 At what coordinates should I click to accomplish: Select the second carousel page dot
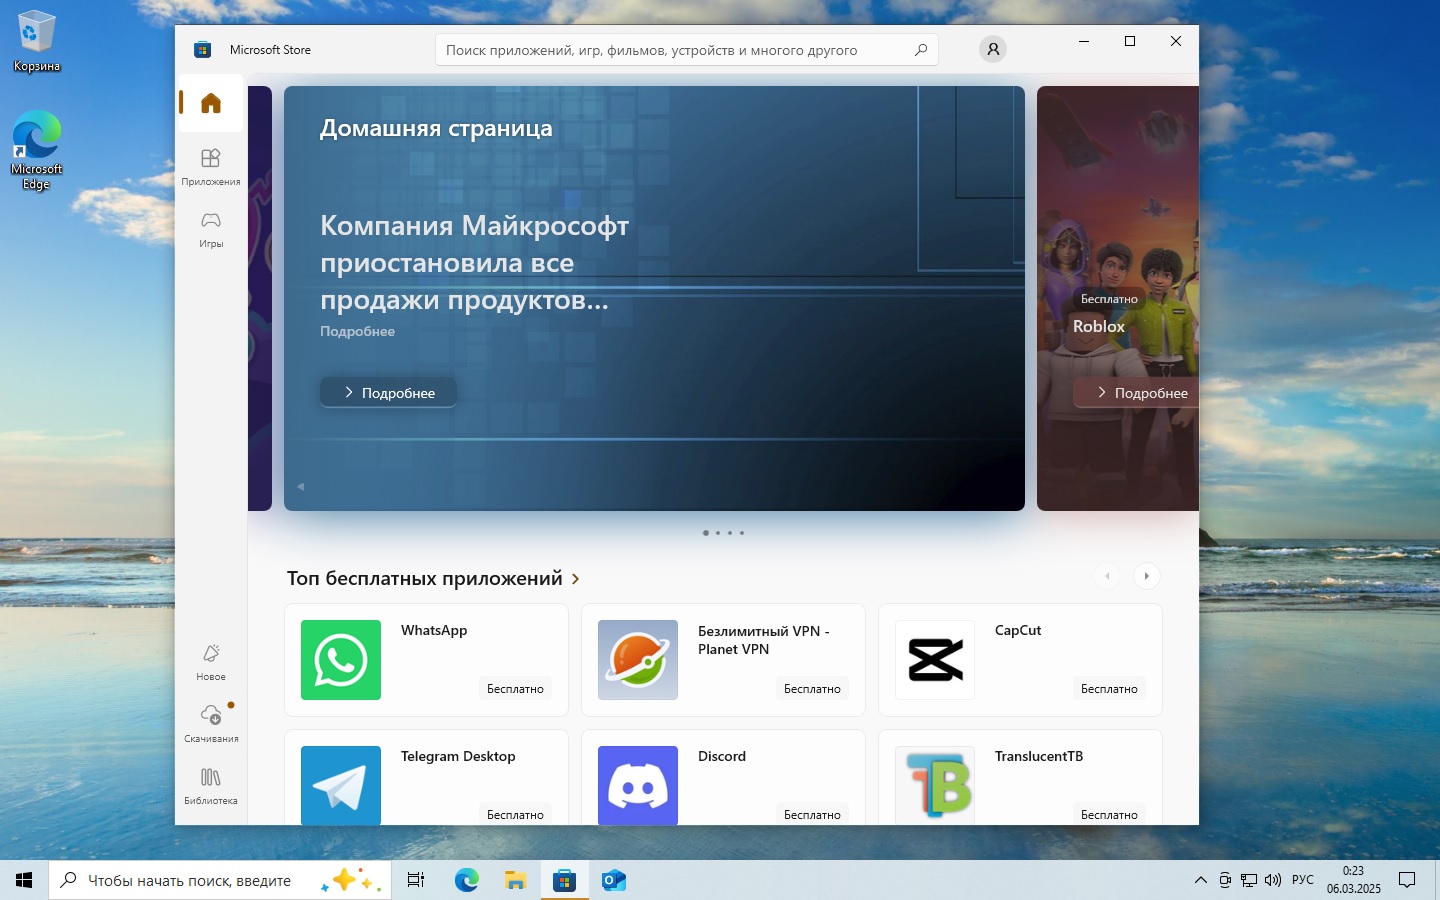click(x=718, y=533)
